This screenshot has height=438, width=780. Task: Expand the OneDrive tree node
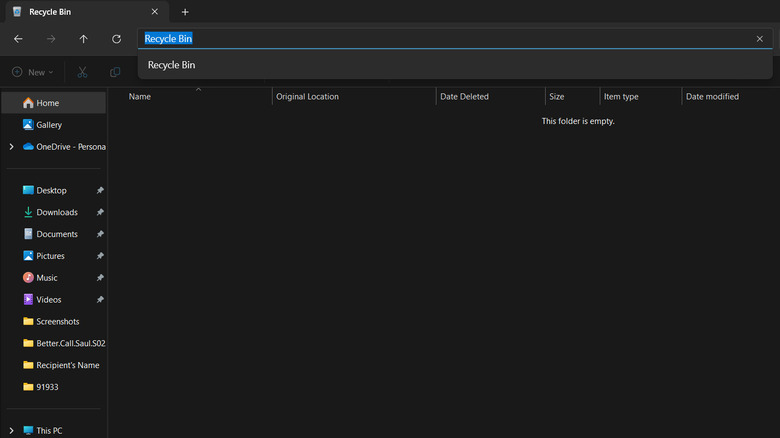pos(11,147)
